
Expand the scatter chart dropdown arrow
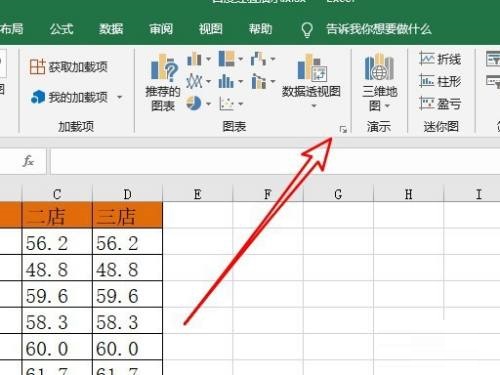point(241,104)
